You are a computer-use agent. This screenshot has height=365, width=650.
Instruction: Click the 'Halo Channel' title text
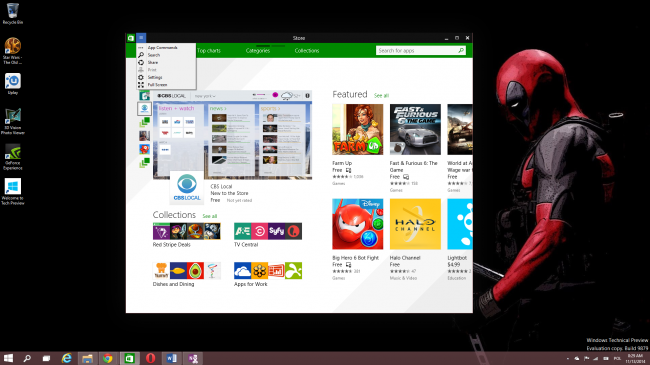[405, 258]
